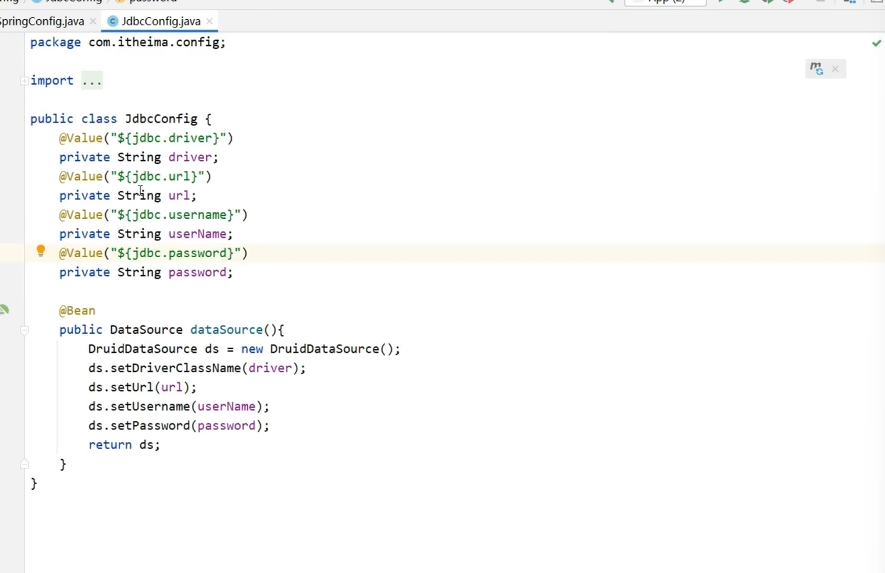Open the yellow lightbulb quick-fix icon
The height and width of the screenshot is (573, 885).
point(41,251)
